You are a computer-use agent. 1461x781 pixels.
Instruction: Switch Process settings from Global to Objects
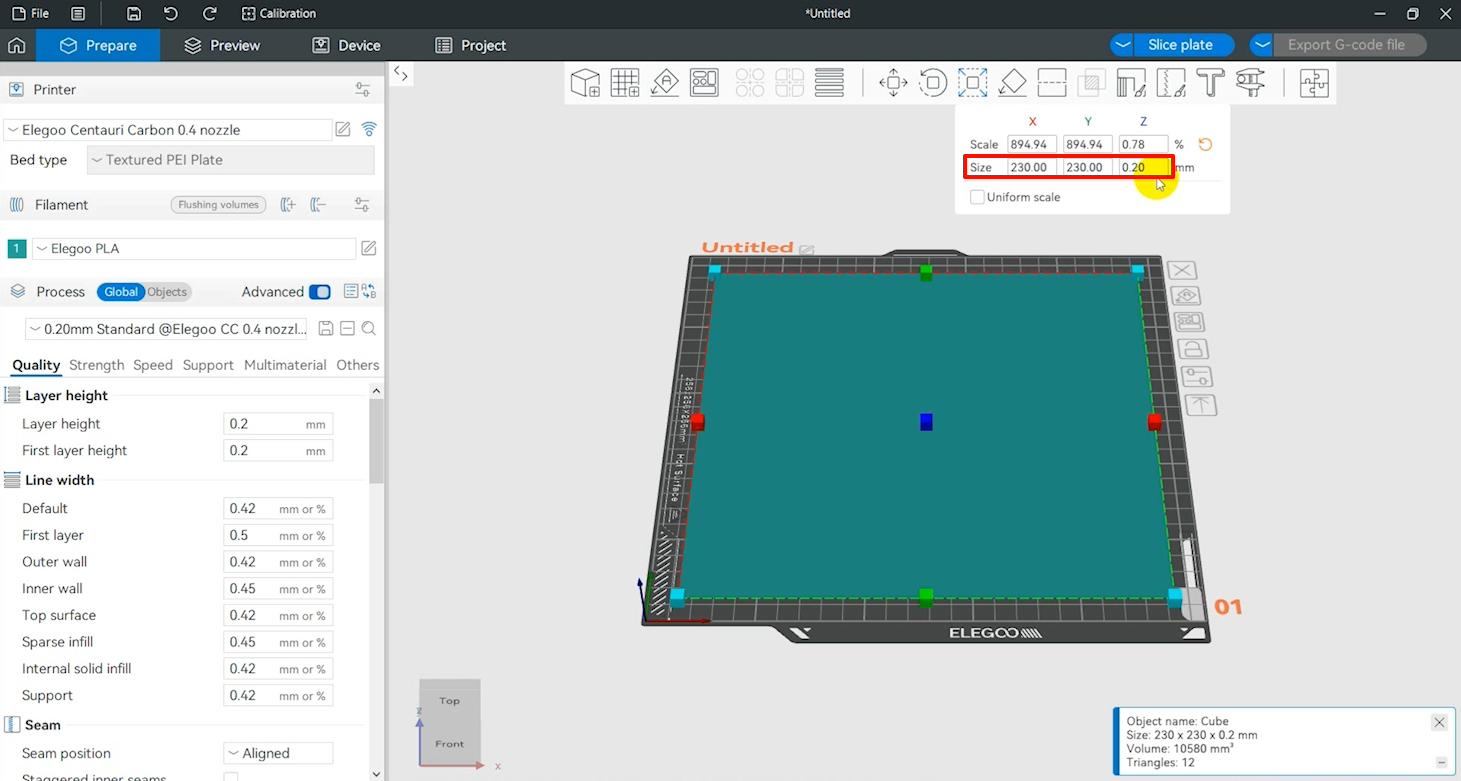tap(169, 292)
